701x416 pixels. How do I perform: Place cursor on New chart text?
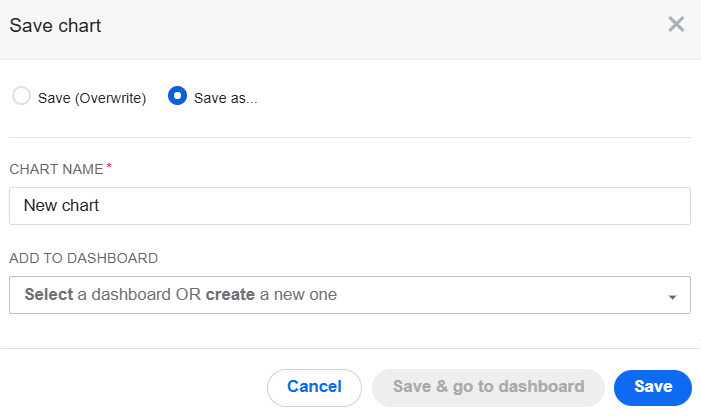click(x=61, y=206)
